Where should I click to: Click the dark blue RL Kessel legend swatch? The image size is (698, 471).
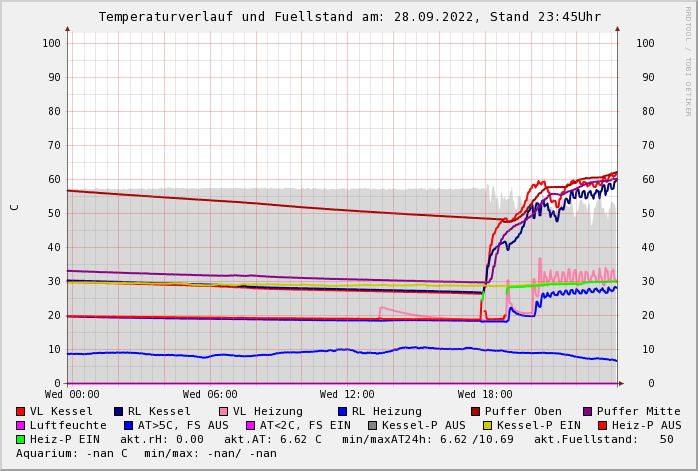pos(118,411)
